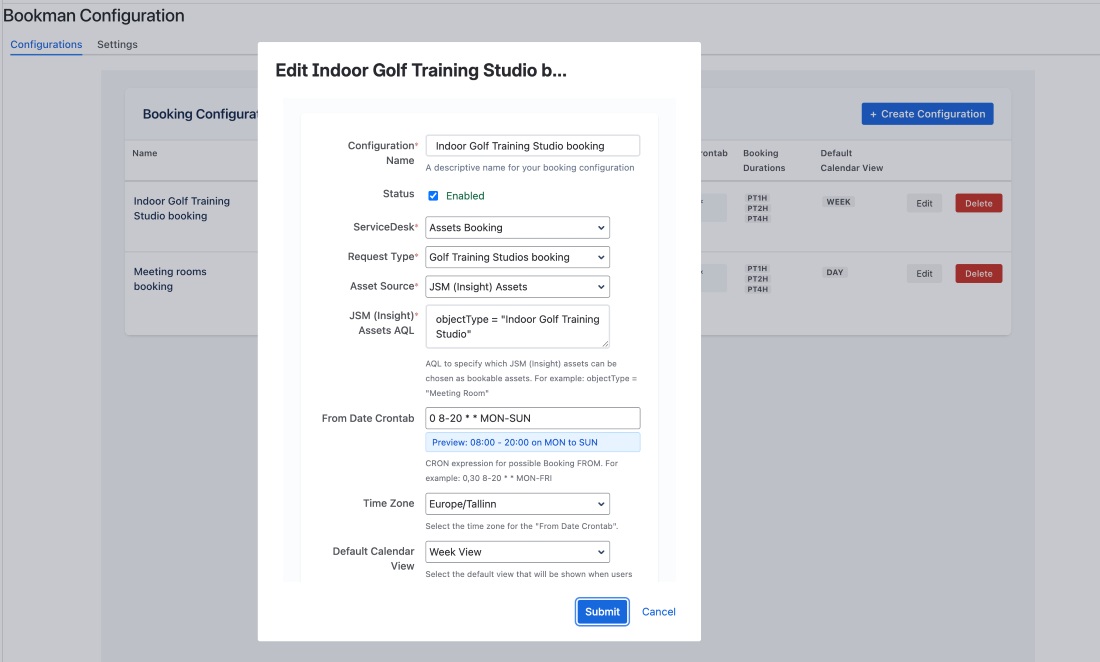Screen dimensions: 1100x662
Task: Submit the edited configuration
Action: point(602,612)
